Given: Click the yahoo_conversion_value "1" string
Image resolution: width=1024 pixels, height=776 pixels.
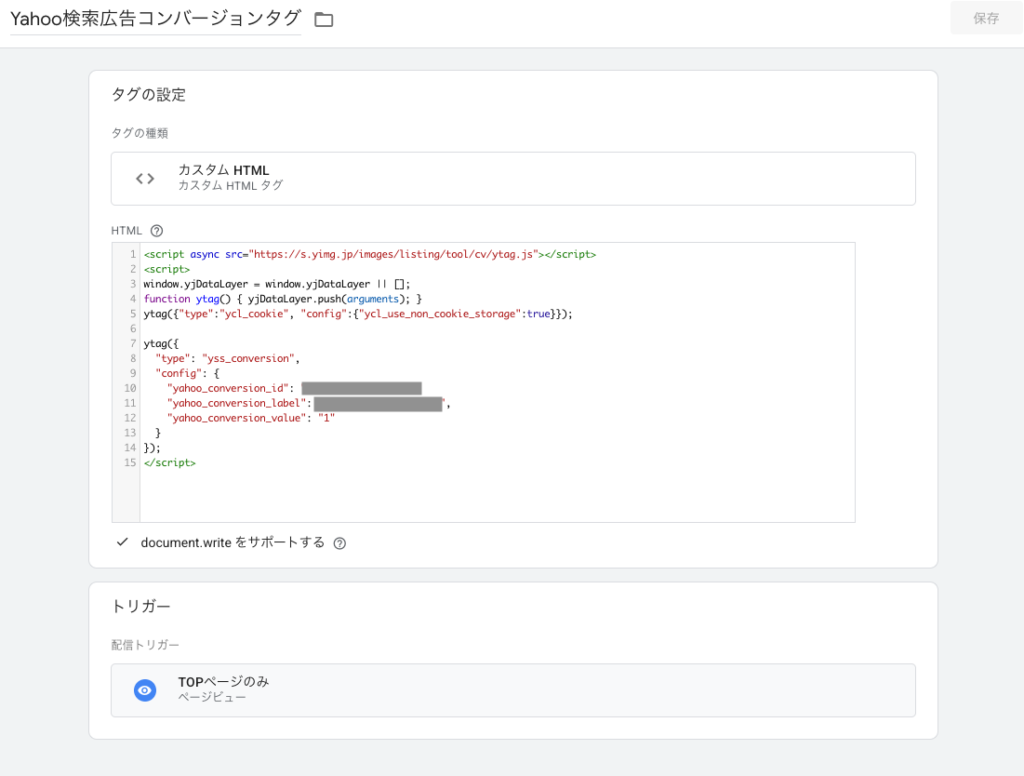Looking at the screenshot, I should click(325, 418).
